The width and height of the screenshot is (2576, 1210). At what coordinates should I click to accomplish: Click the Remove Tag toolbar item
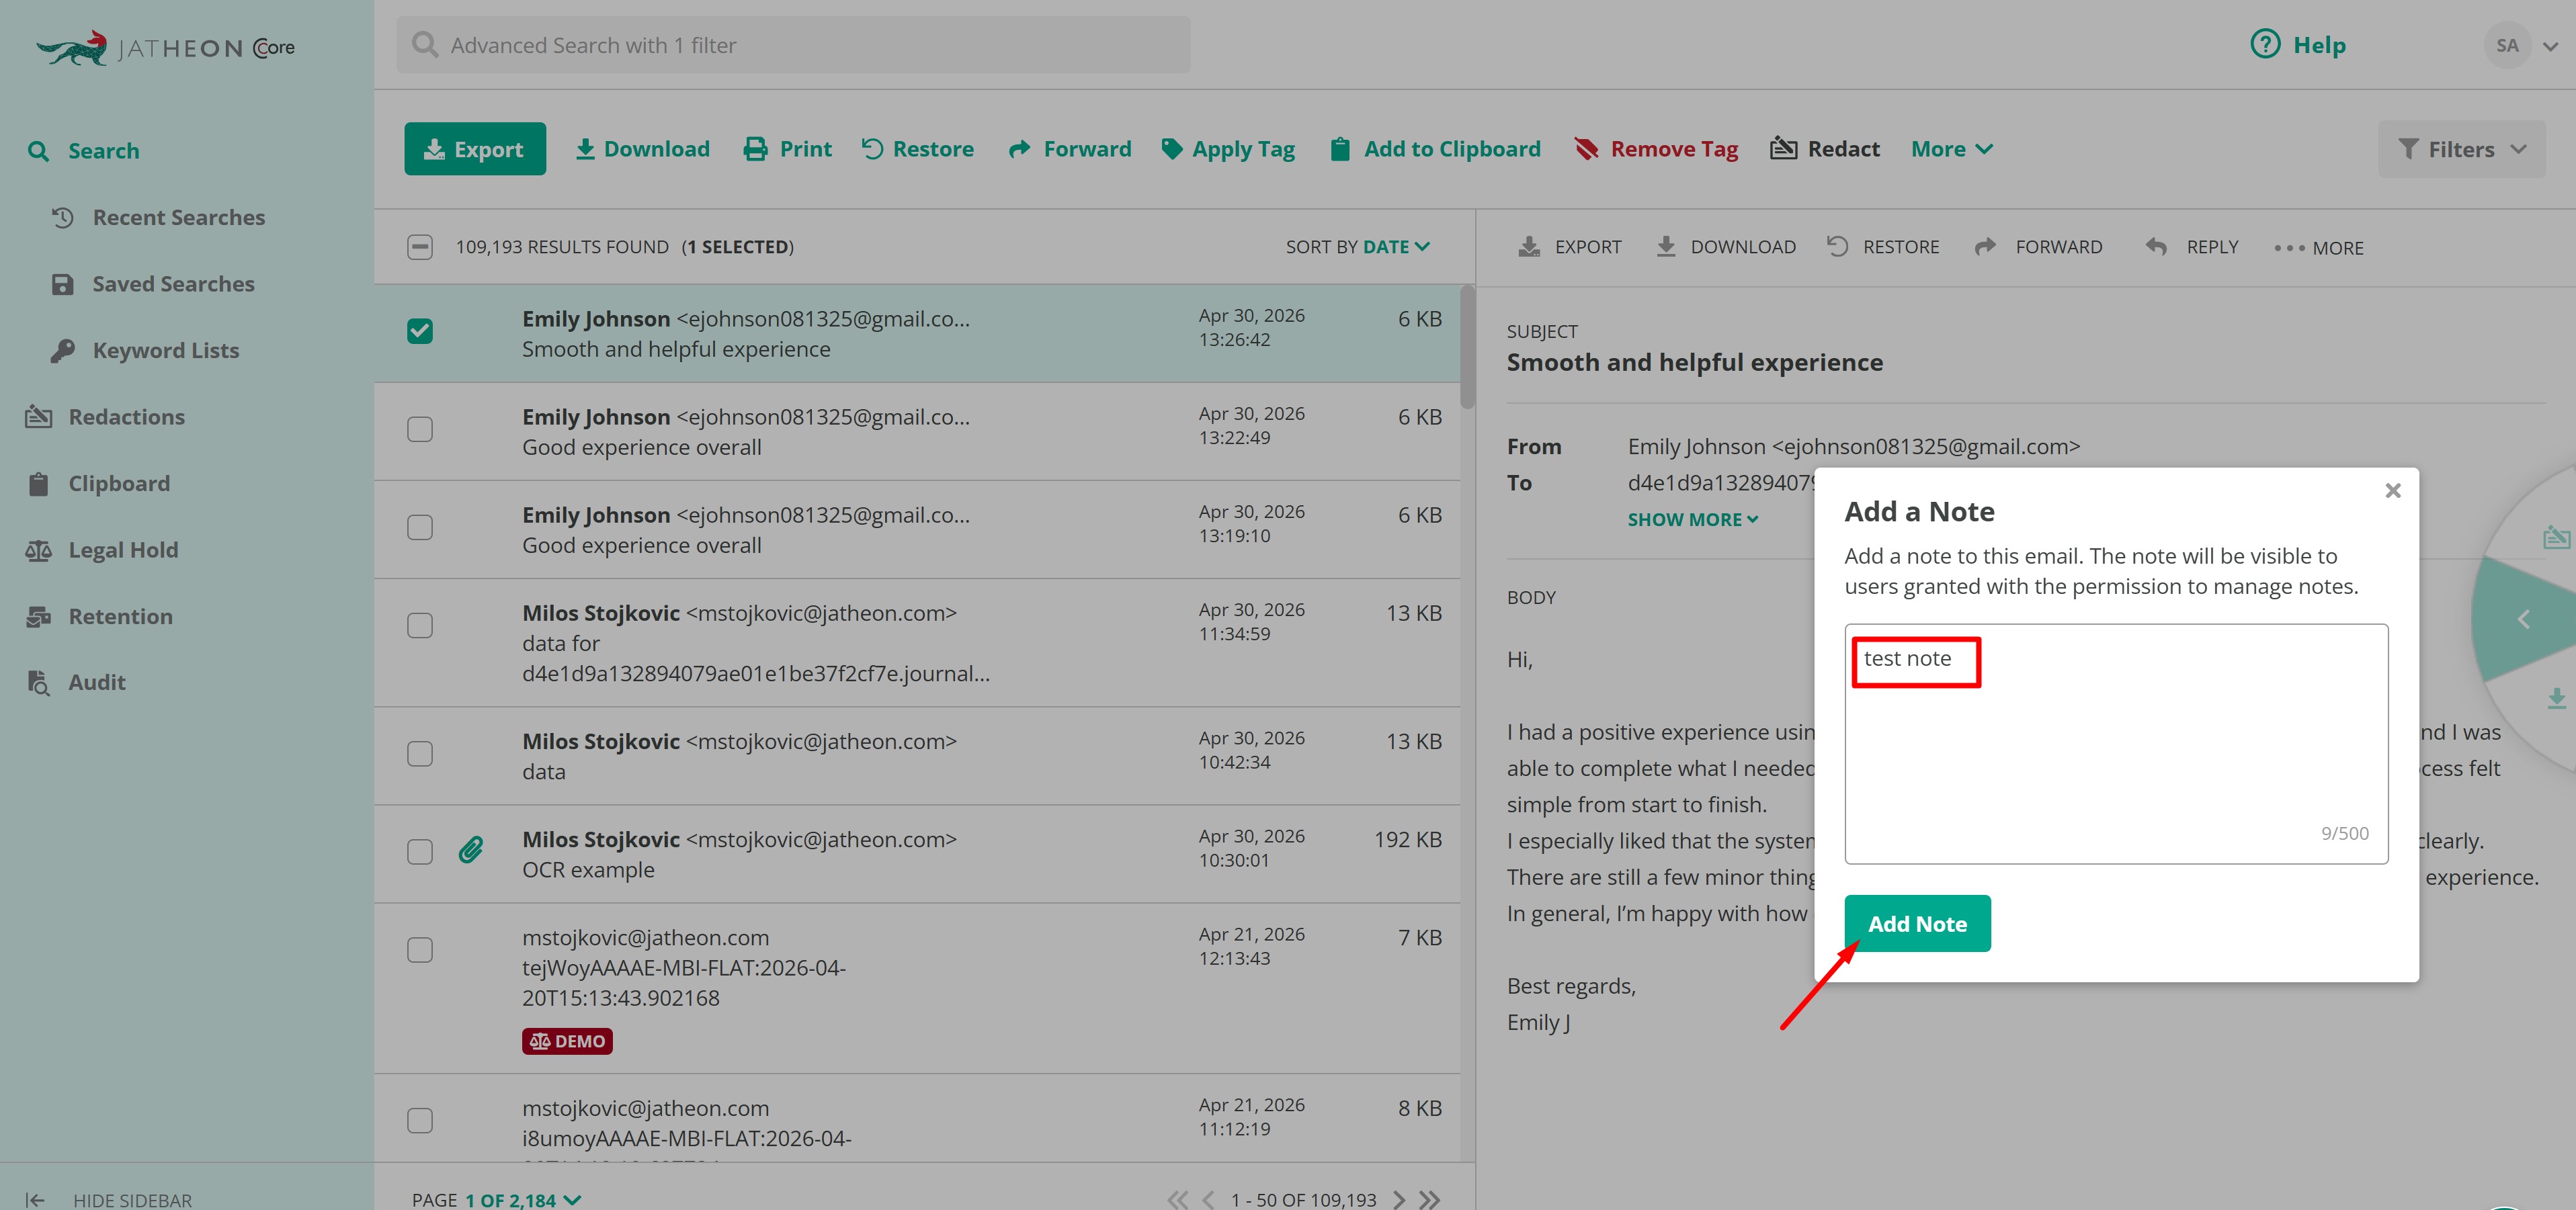[1657, 149]
